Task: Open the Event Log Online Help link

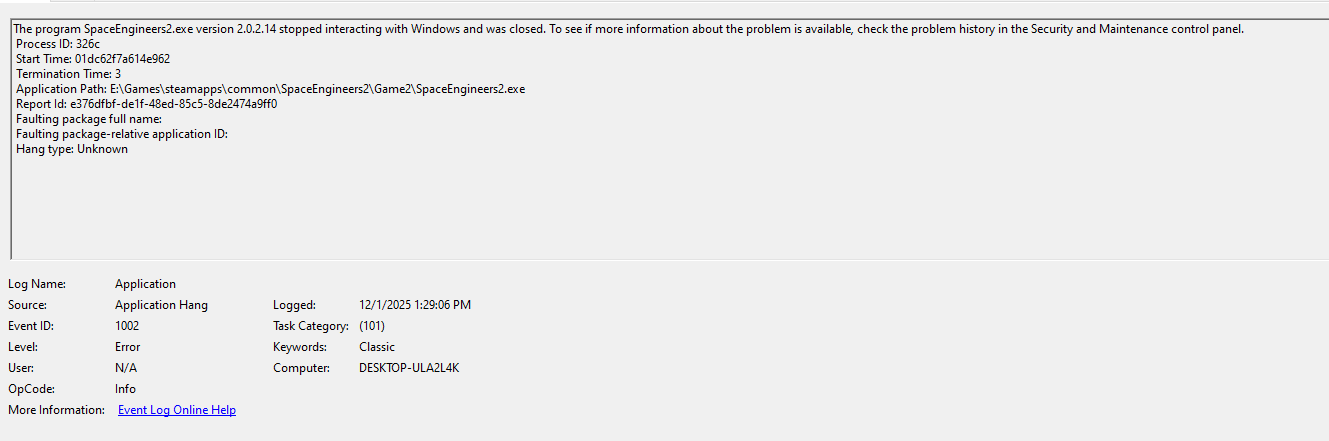Action: (x=176, y=410)
